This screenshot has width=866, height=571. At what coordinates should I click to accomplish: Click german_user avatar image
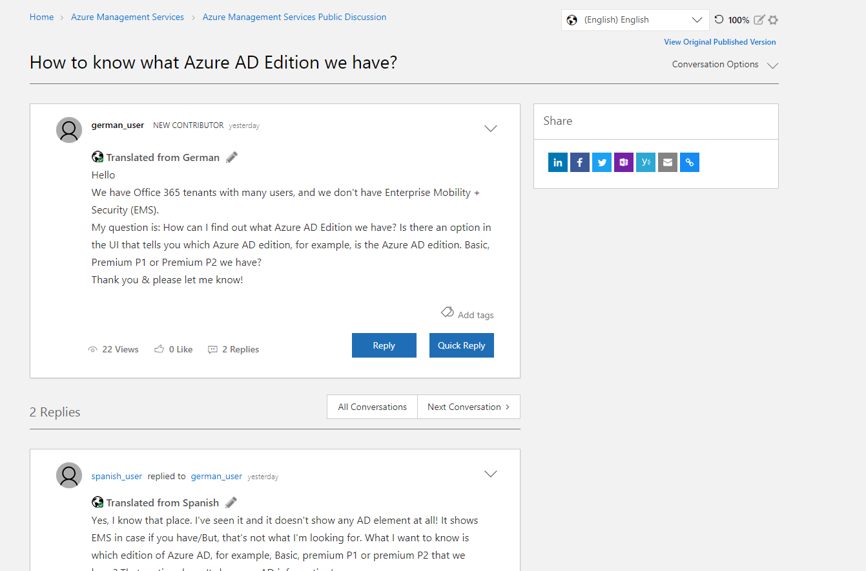click(x=69, y=130)
